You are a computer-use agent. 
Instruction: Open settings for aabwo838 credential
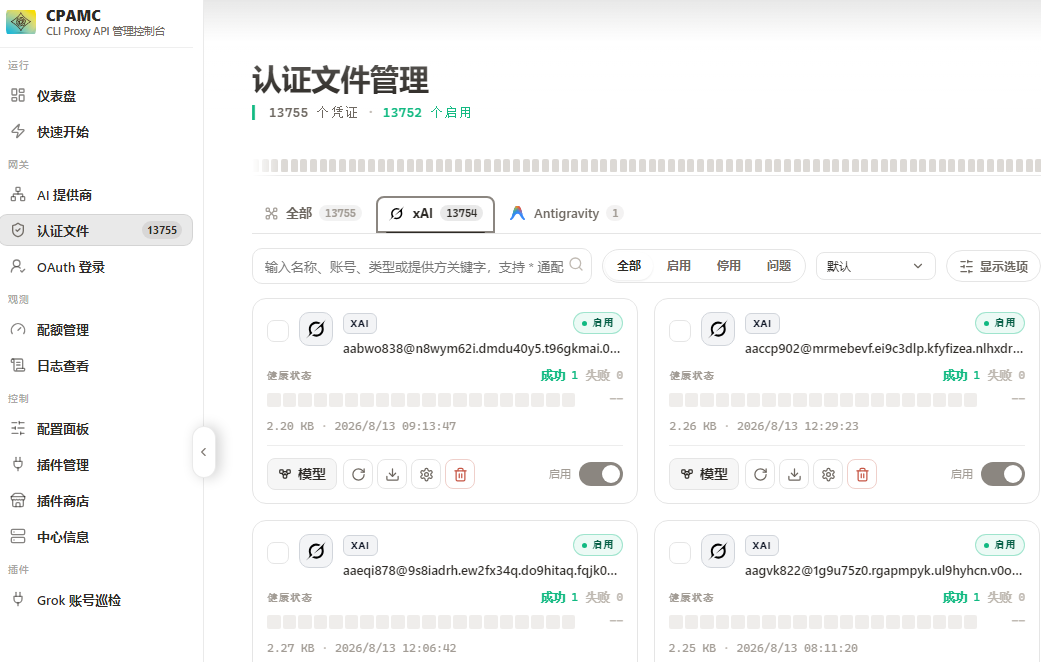(x=426, y=474)
